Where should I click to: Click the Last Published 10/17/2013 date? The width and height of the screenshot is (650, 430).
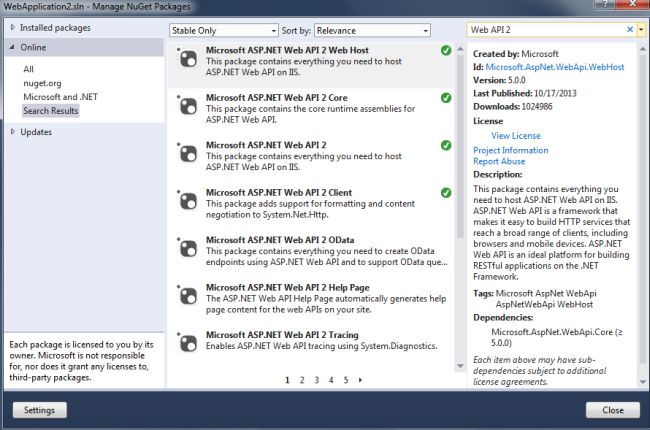tap(555, 93)
